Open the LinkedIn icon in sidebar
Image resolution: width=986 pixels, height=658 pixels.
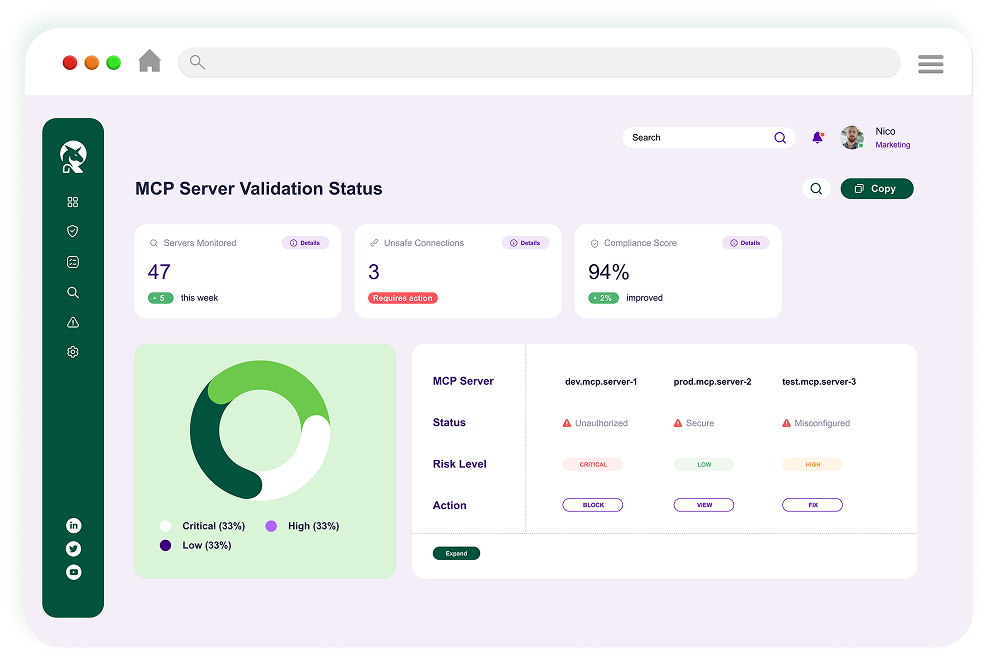(73, 525)
